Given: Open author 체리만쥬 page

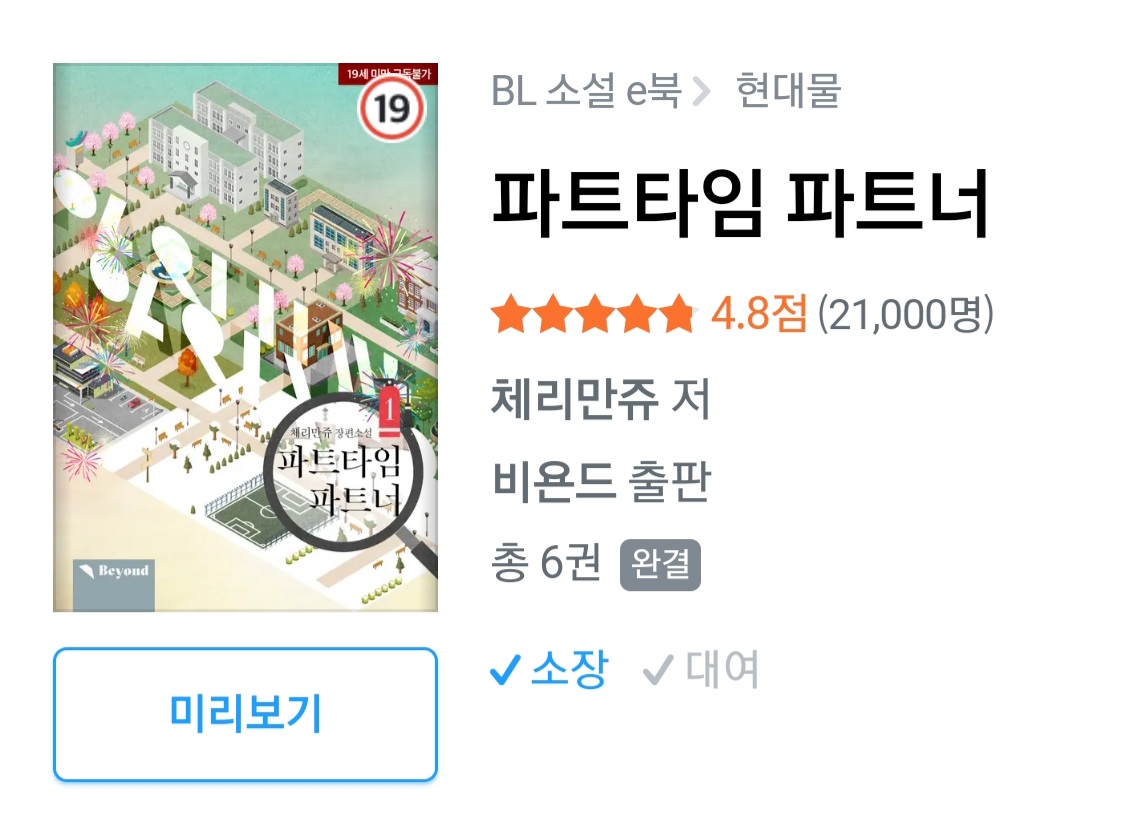Looking at the screenshot, I should 575,399.
